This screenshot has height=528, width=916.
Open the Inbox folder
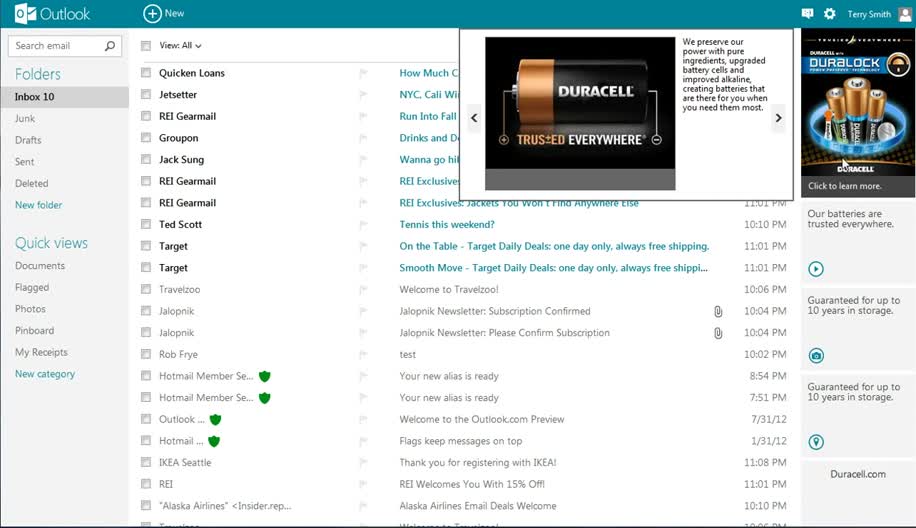(x=64, y=97)
